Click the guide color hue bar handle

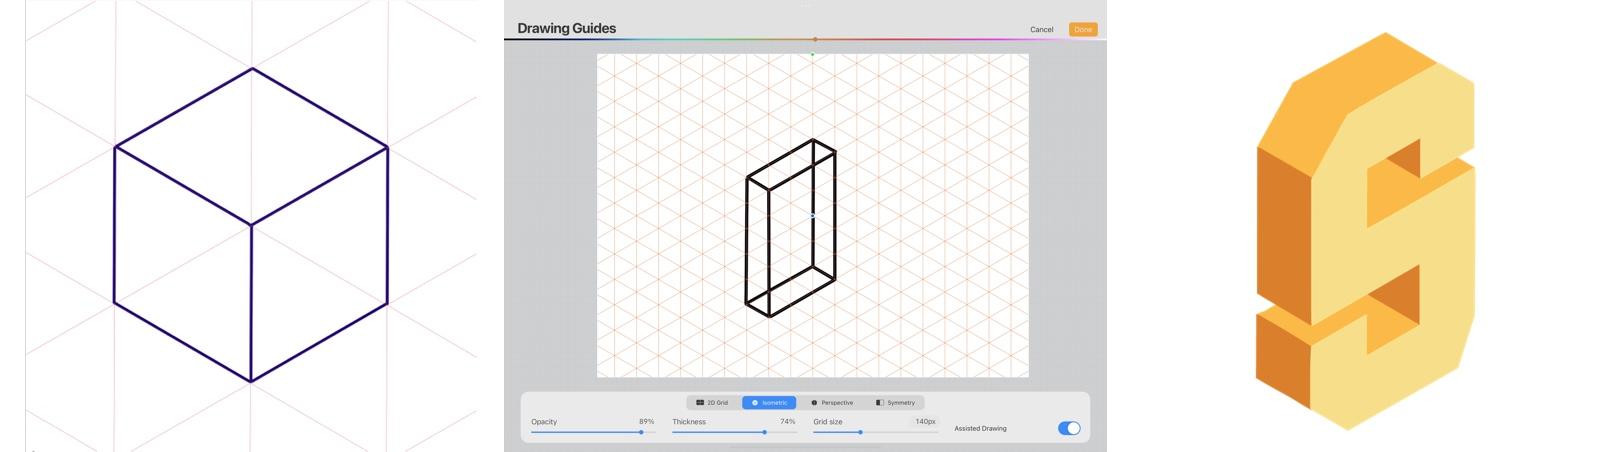[815, 39]
